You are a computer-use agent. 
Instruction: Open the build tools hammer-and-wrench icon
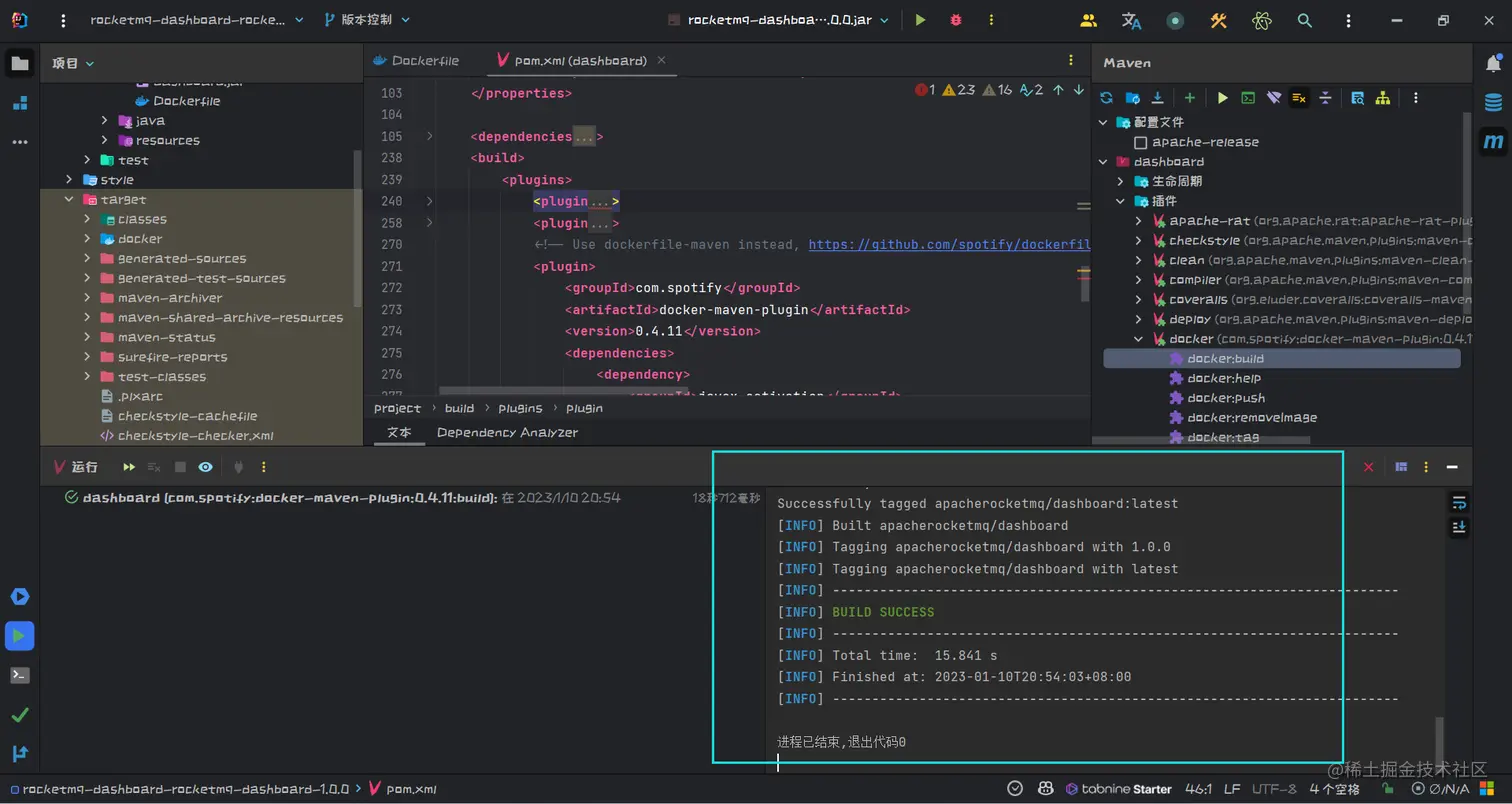click(1218, 20)
